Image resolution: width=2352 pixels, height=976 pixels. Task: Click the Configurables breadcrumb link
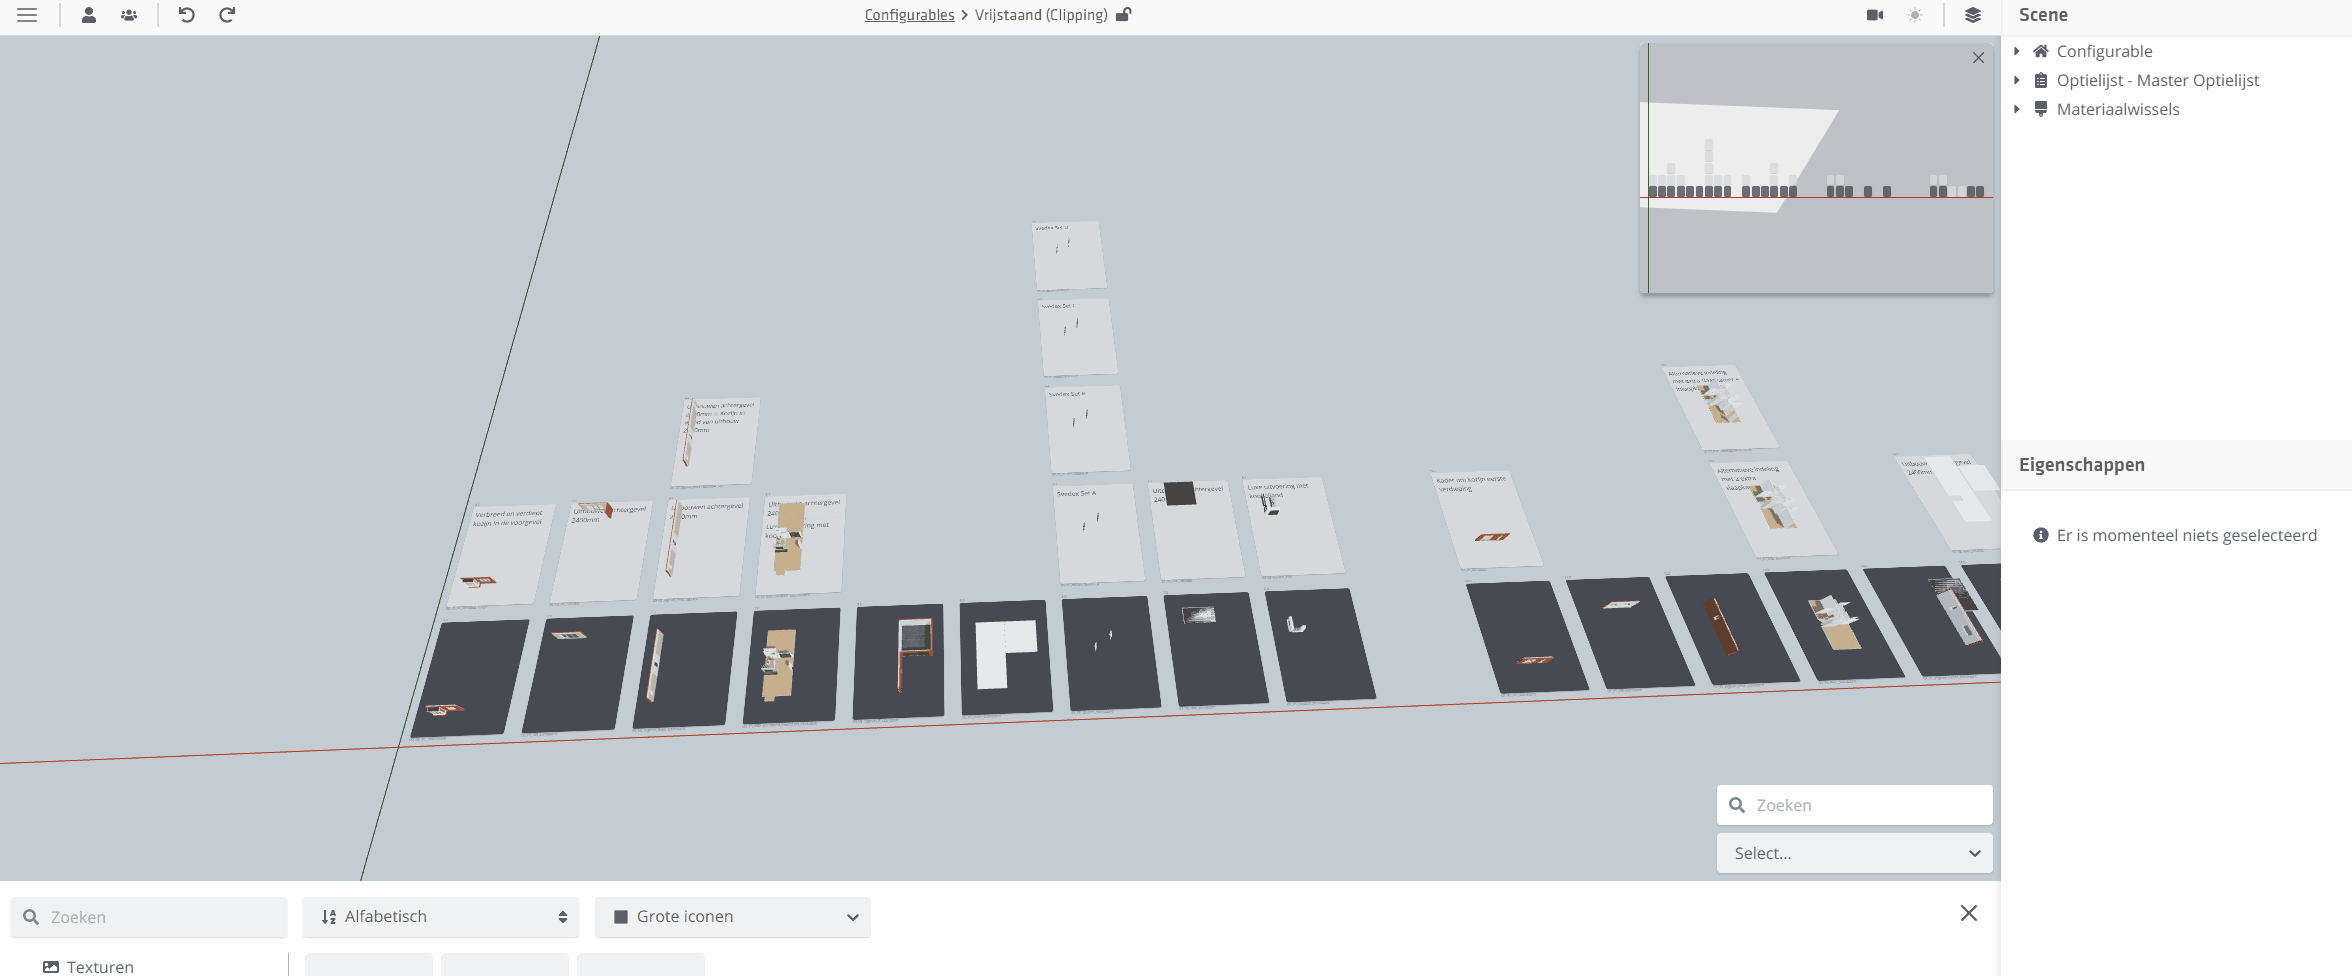908,15
